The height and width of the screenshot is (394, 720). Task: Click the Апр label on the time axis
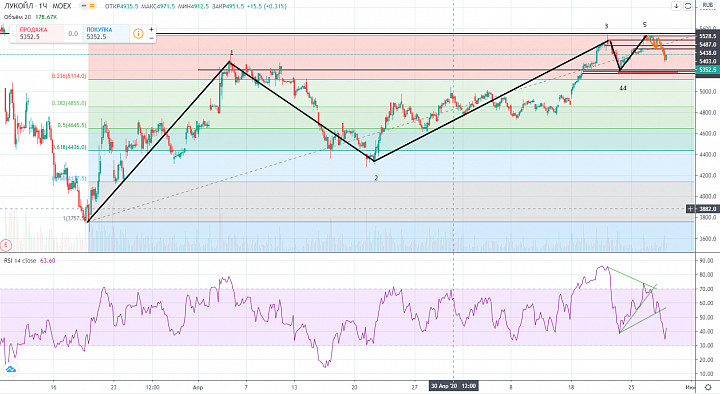click(x=198, y=387)
